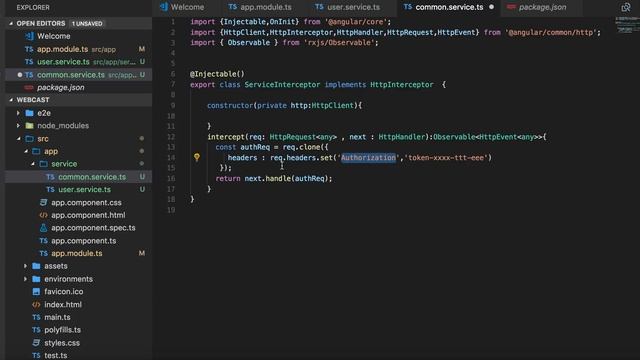Open user.service.ts in the service folder

(x=78, y=190)
